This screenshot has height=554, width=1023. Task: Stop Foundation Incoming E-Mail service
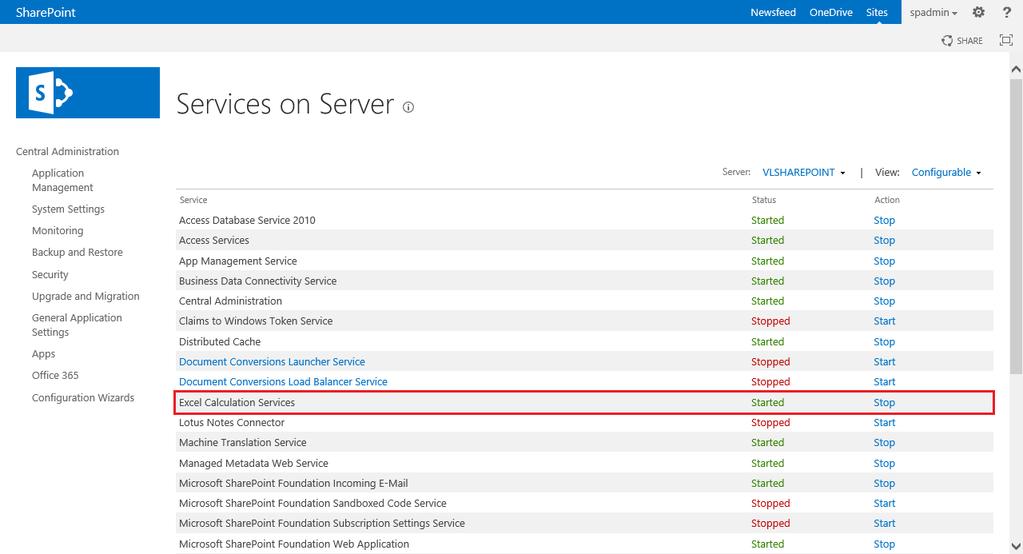pos(884,484)
